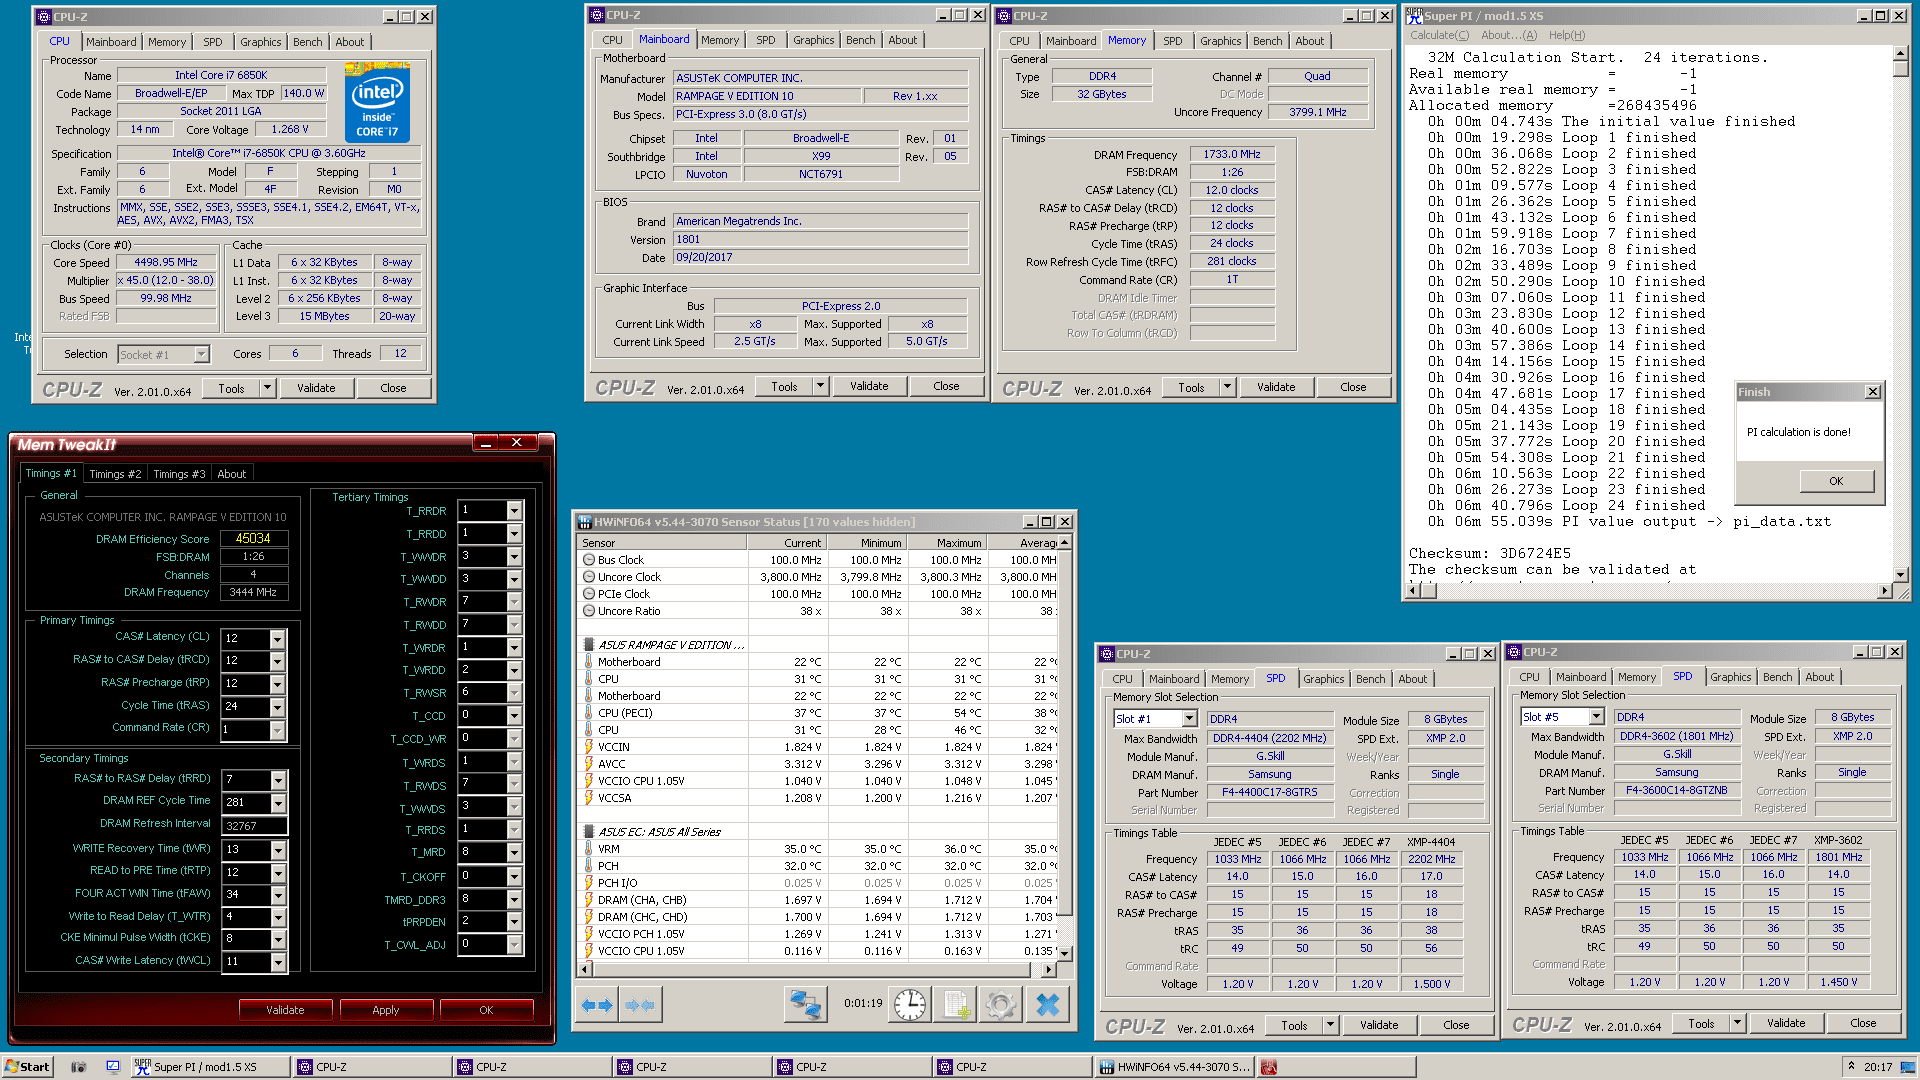The image size is (1920, 1080).
Task: Click HWiNFO collapse-view inward arrows icon
Action: click(x=640, y=1005)
